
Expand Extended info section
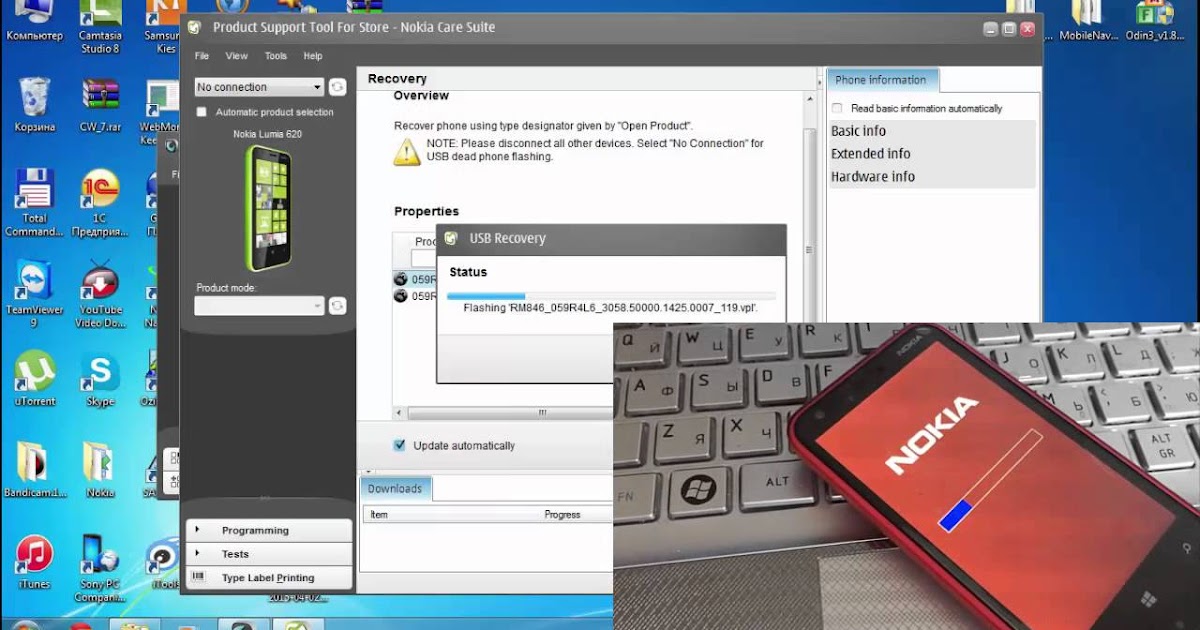(932, 153)
